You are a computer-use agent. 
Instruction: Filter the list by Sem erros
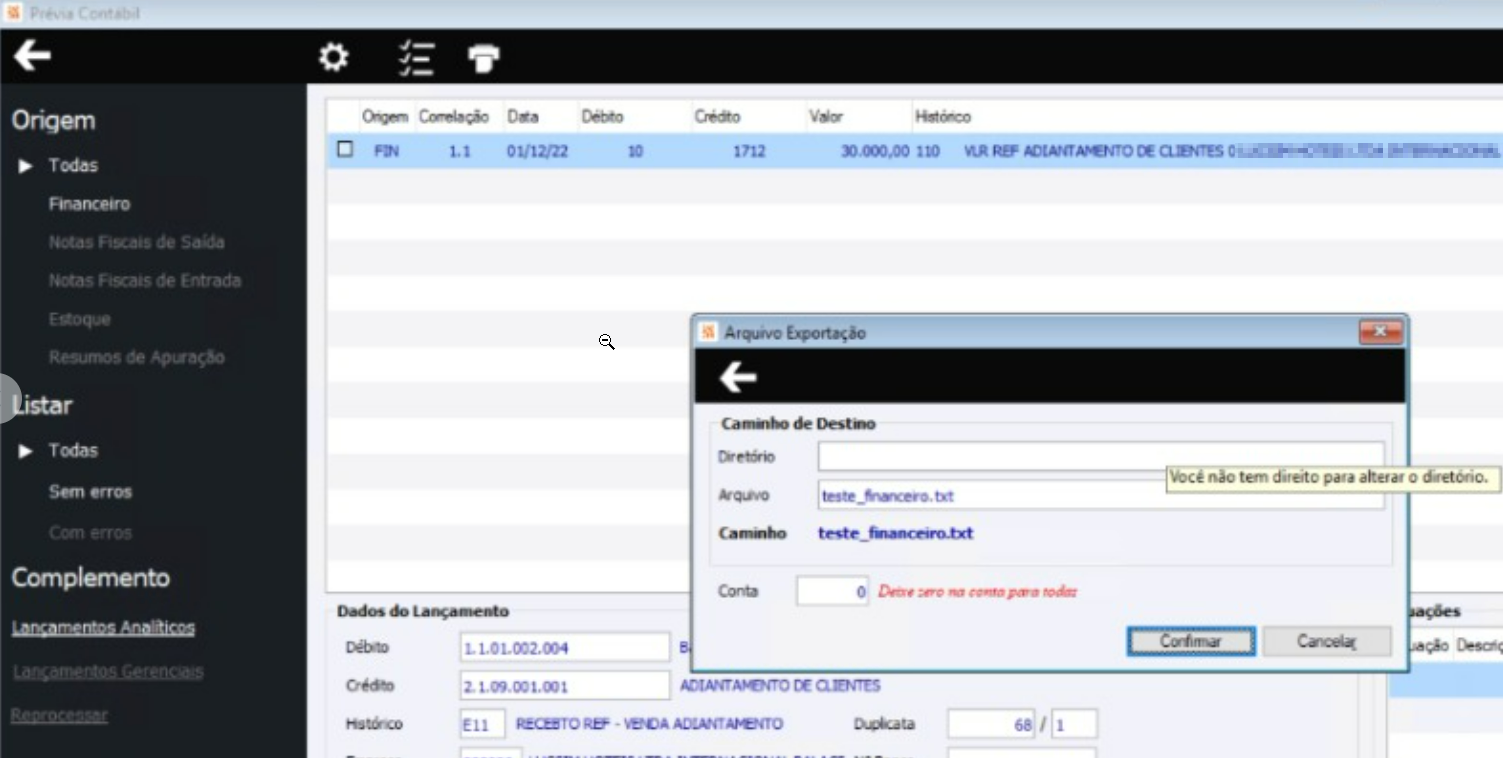tap(90, 492)
